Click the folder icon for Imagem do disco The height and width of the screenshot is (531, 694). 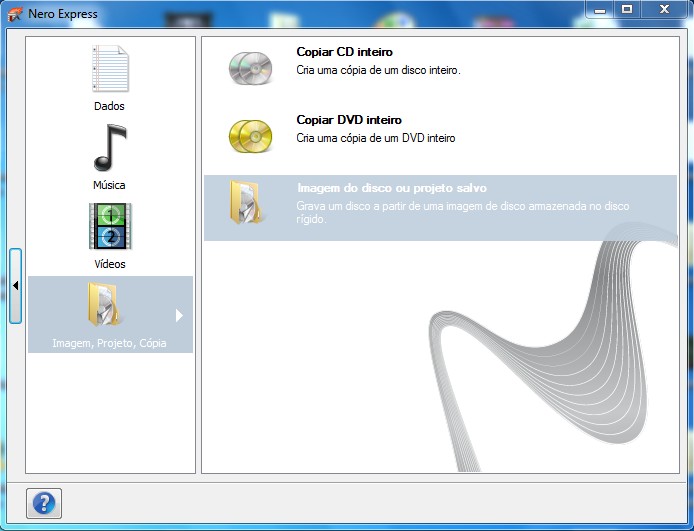246,203
